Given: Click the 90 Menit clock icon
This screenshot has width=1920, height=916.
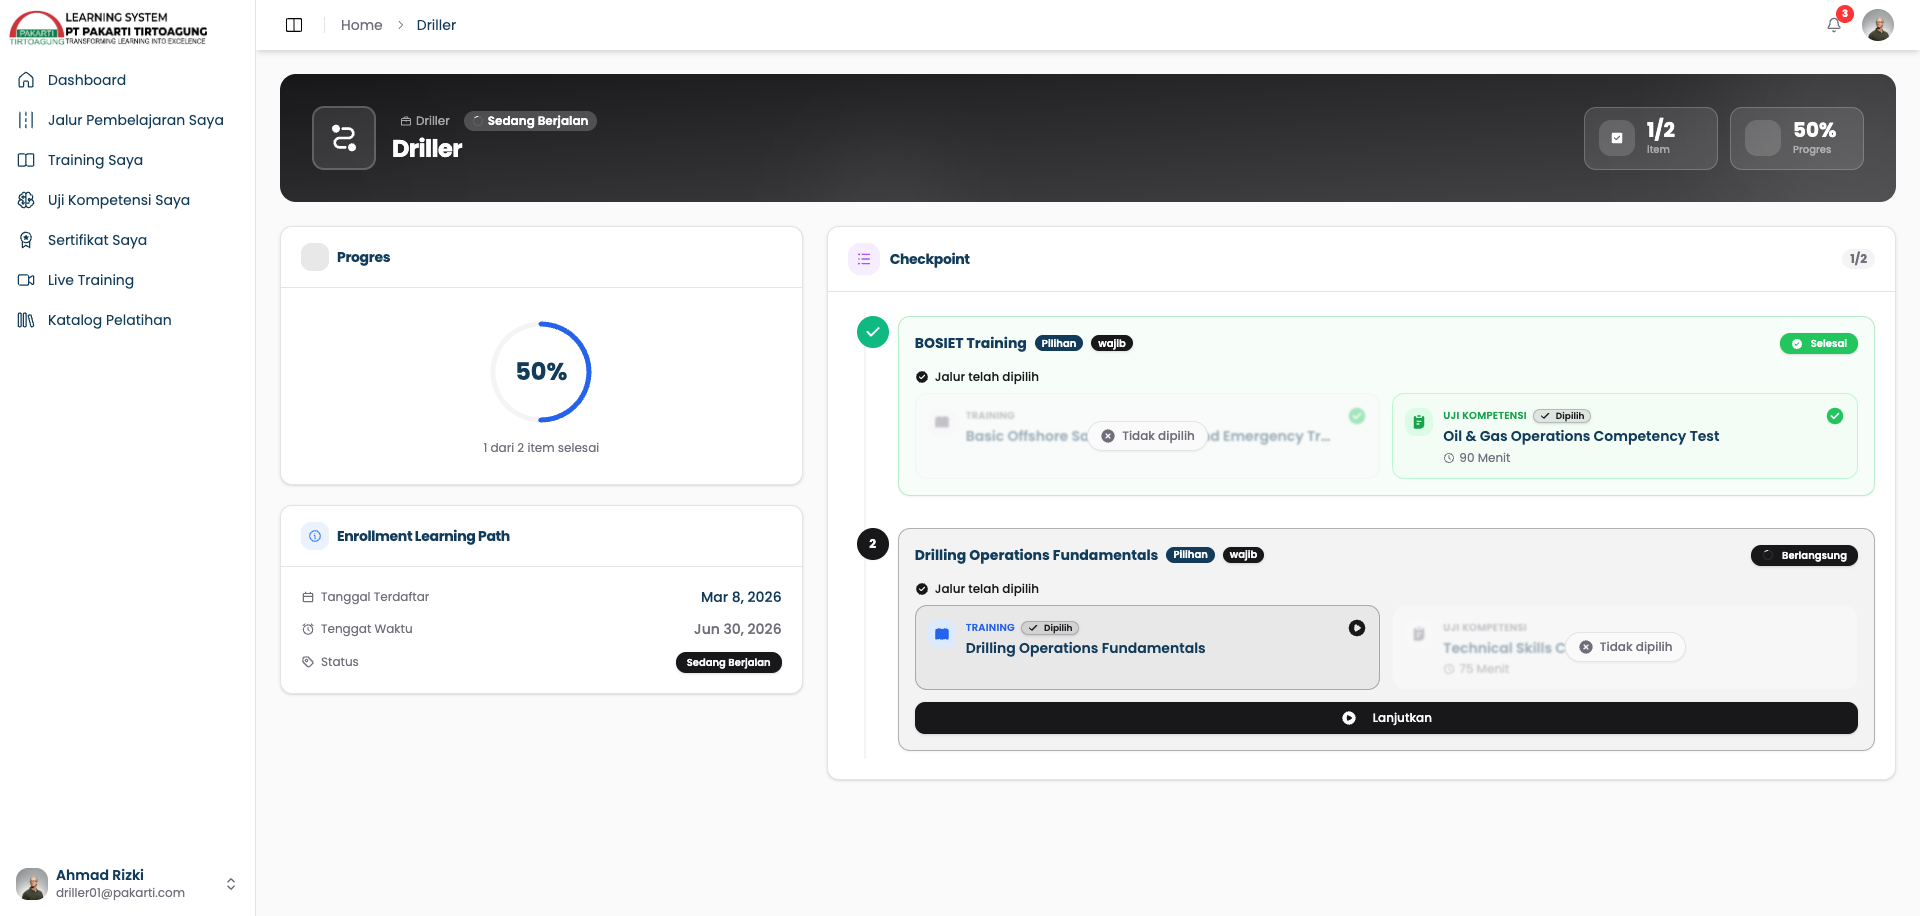Looking at the screenshot, I should tap(1449, 458).
